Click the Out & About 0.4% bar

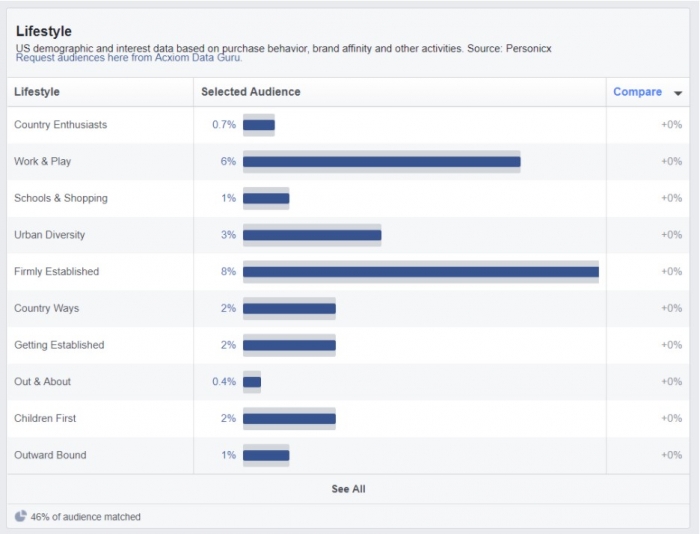(x=252, y=382)
